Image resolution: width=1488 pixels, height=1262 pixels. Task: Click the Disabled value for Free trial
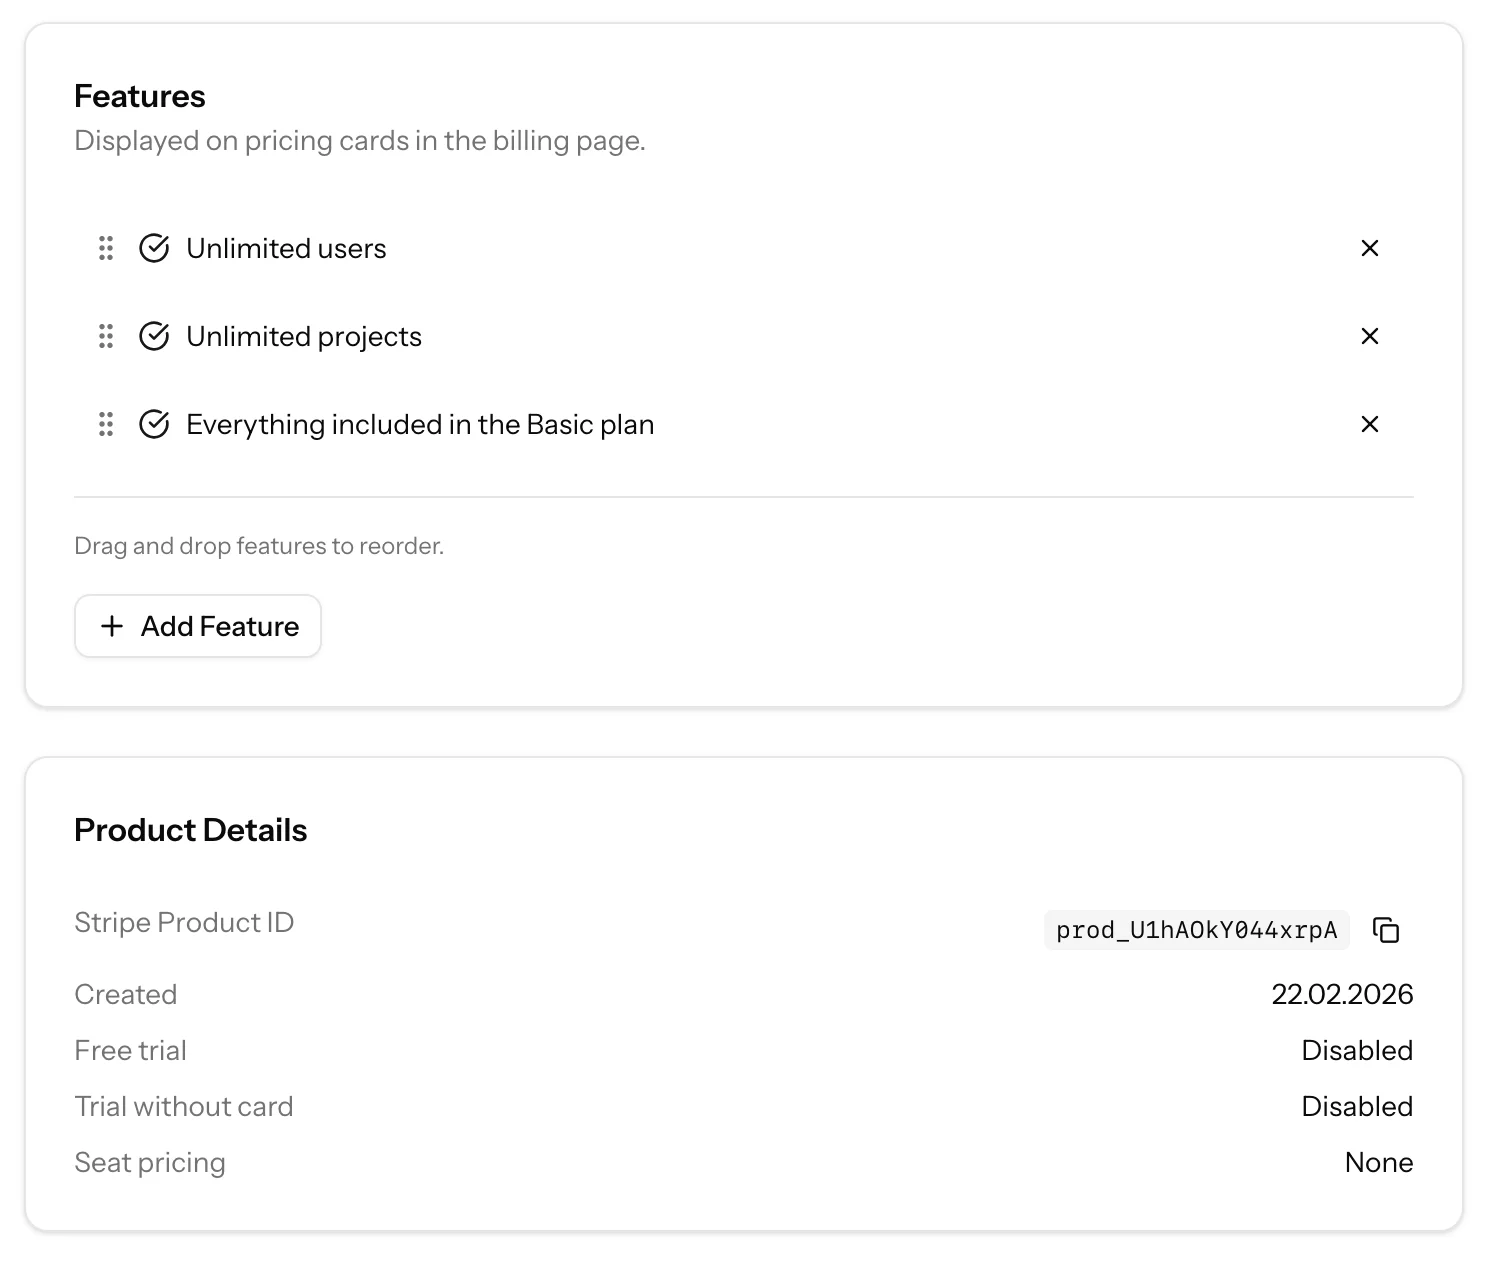pos(1357,1050)
